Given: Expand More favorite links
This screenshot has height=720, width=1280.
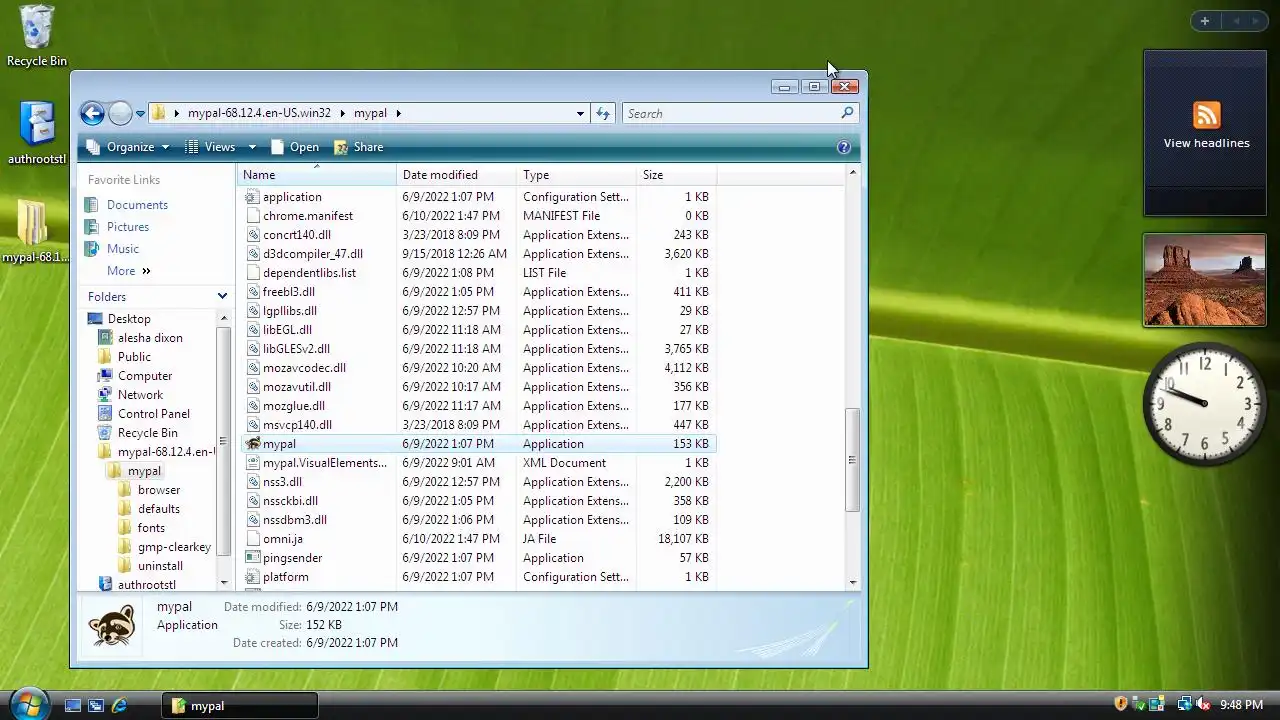Looking at the screenshot, I should 128,271.
